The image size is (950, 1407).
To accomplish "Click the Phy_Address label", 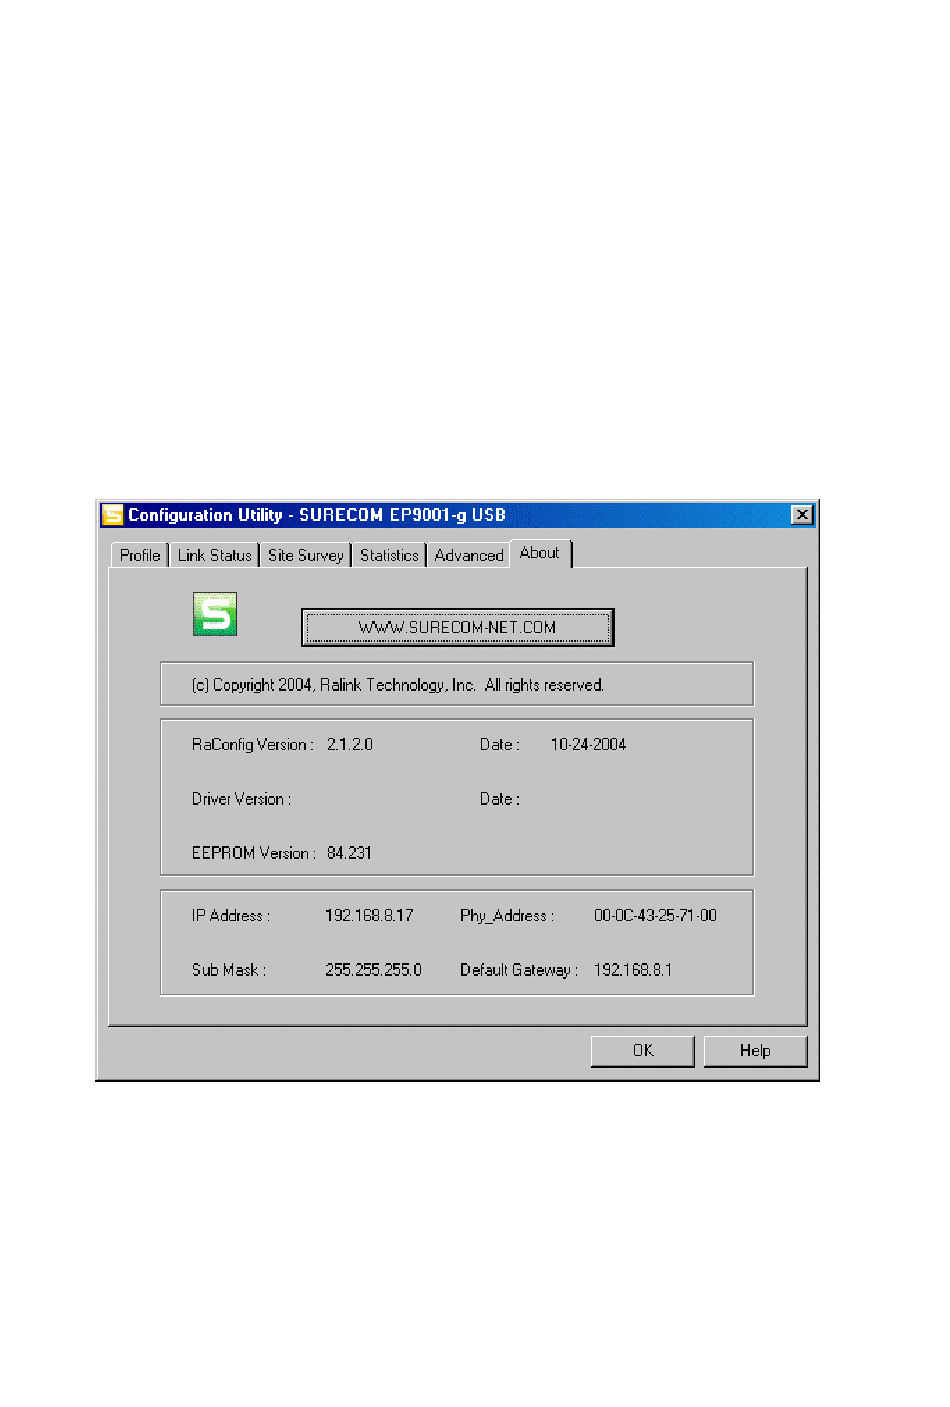I will [507, 916].
